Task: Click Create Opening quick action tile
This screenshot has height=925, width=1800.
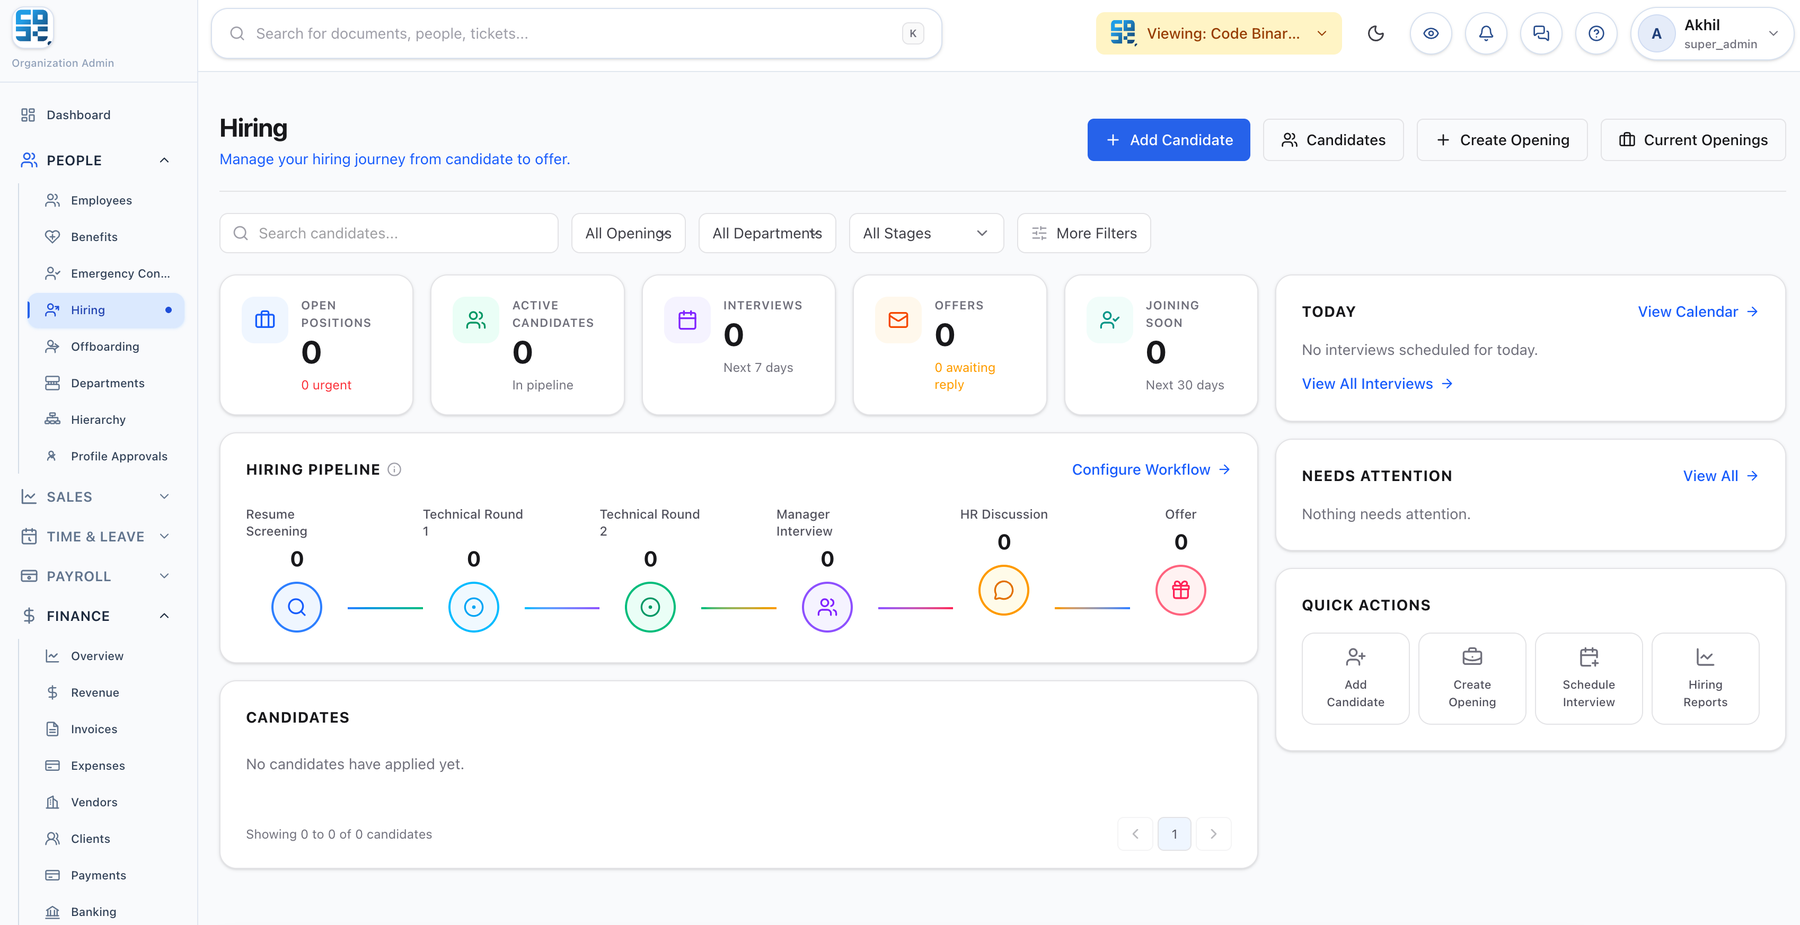Action: click(1472, 678)
